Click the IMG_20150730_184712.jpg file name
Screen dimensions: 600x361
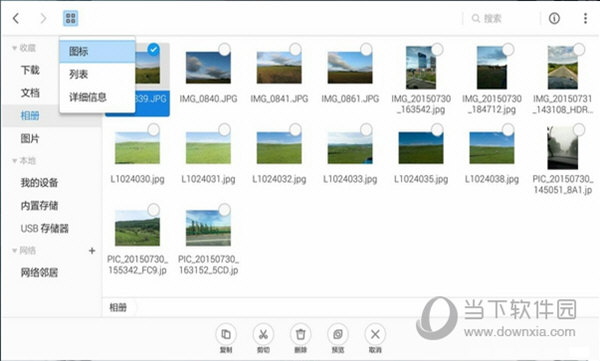tap(492, 104)
